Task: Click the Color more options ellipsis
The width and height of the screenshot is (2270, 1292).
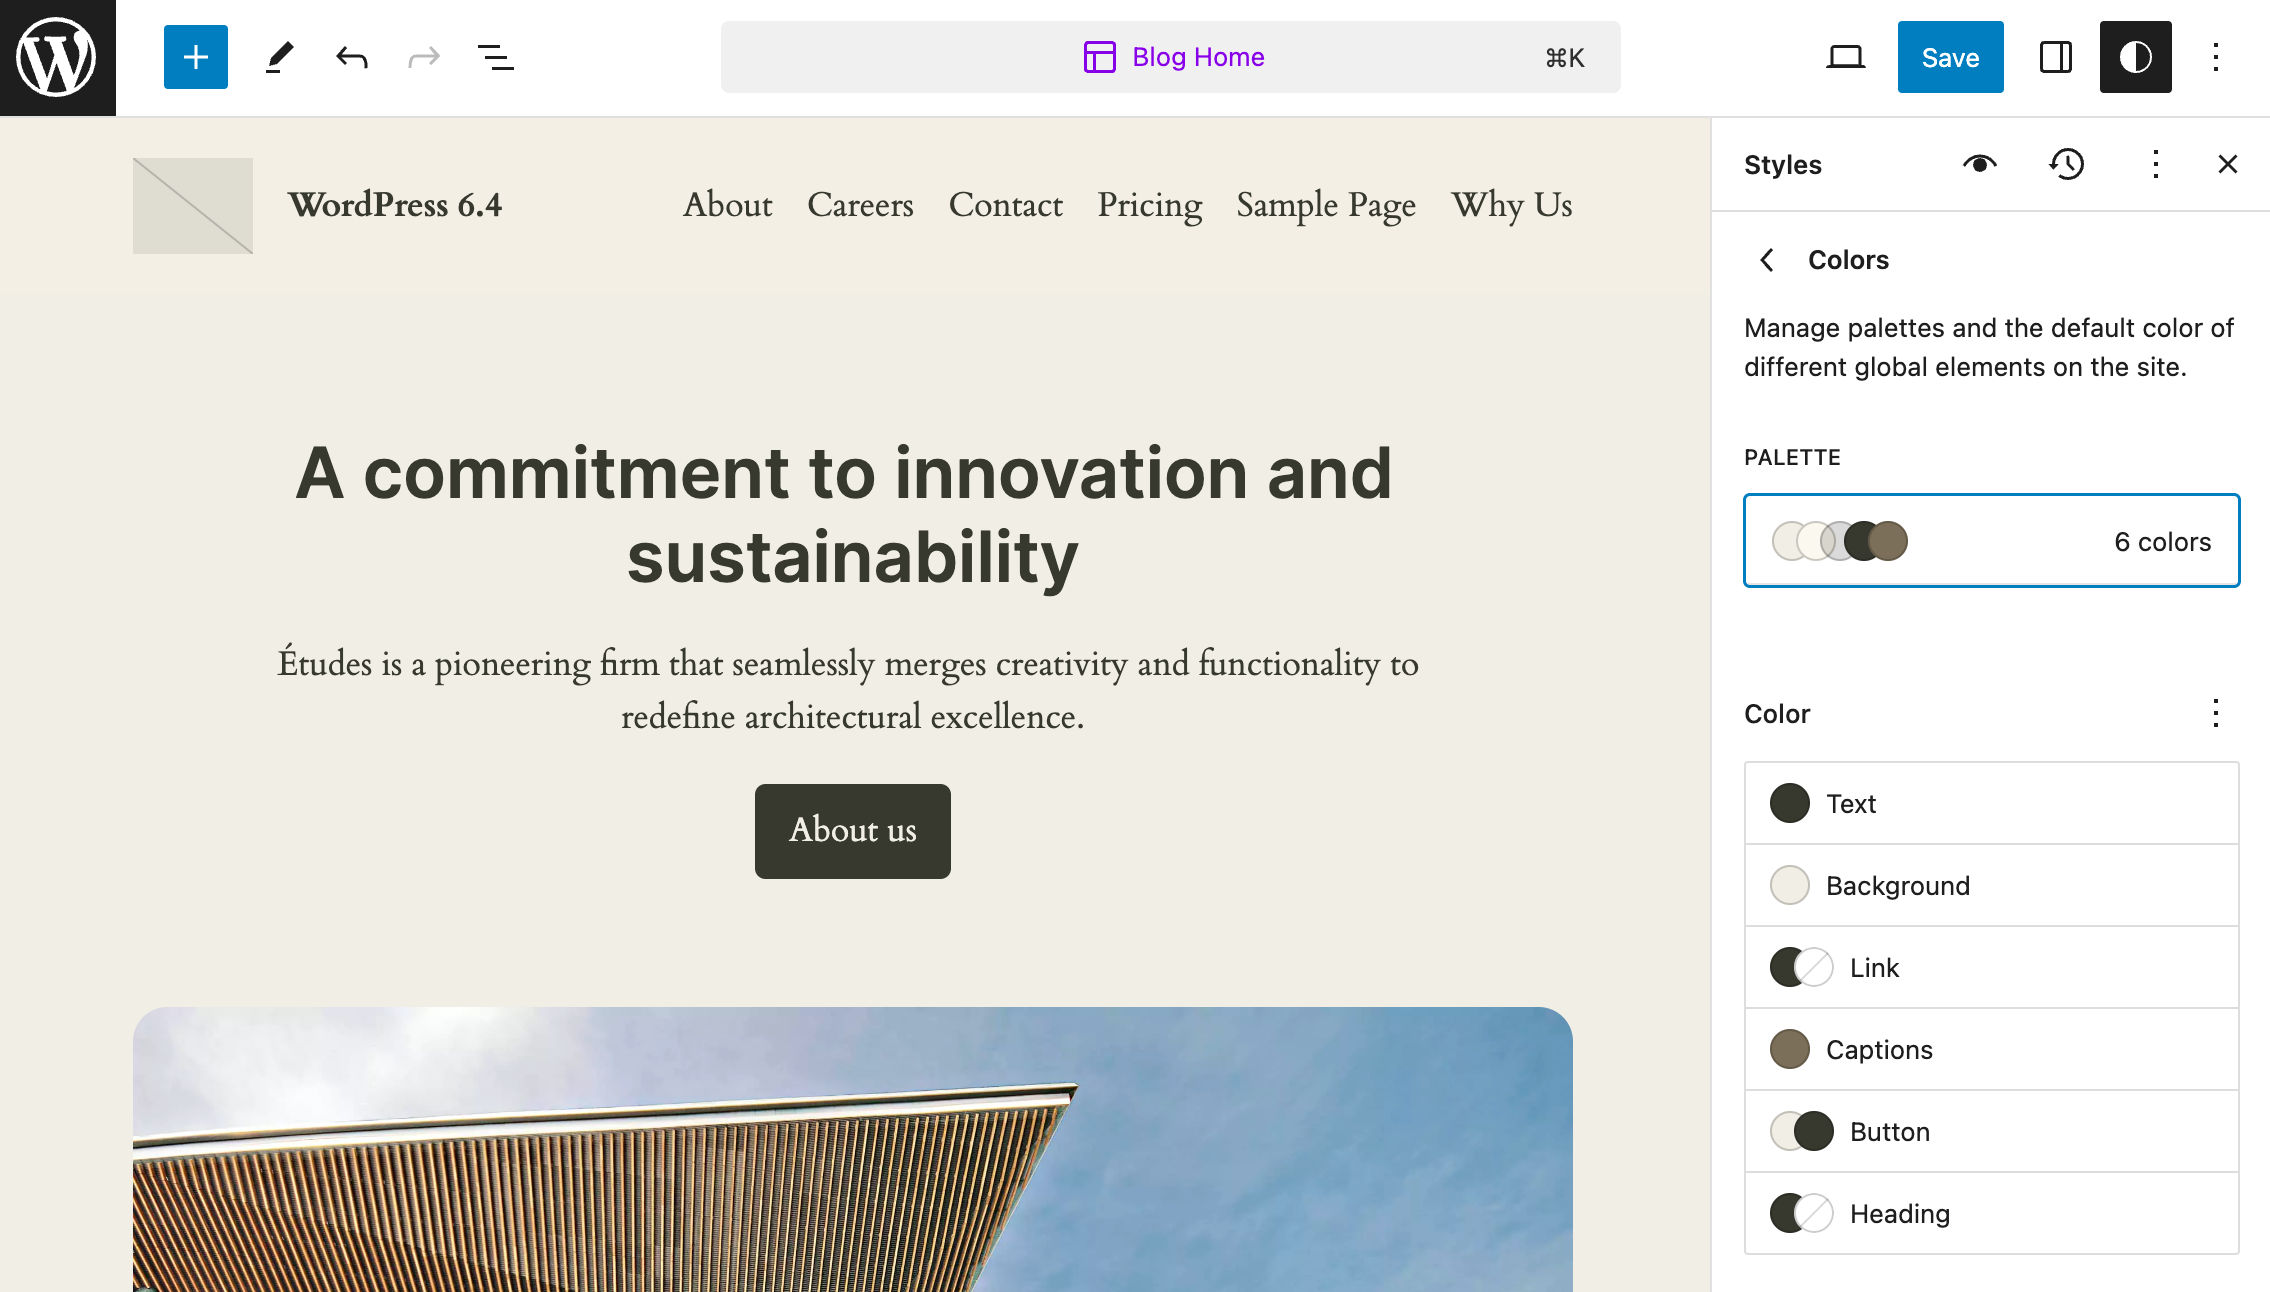Action: [x=2215, y=712]
